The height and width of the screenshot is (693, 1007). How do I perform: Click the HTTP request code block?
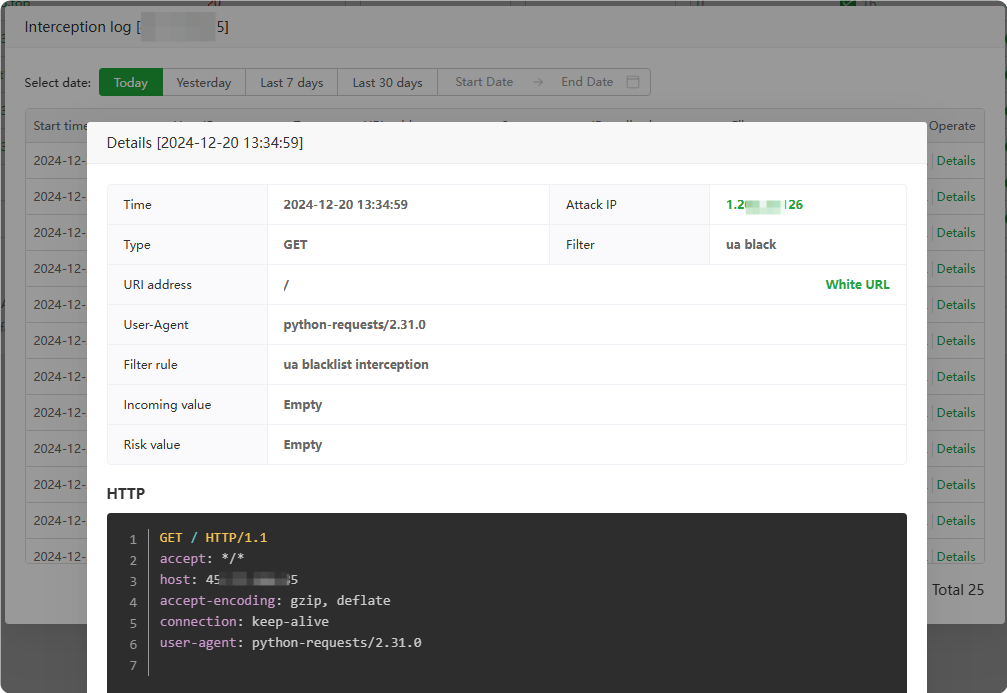(x=506, y=600)
